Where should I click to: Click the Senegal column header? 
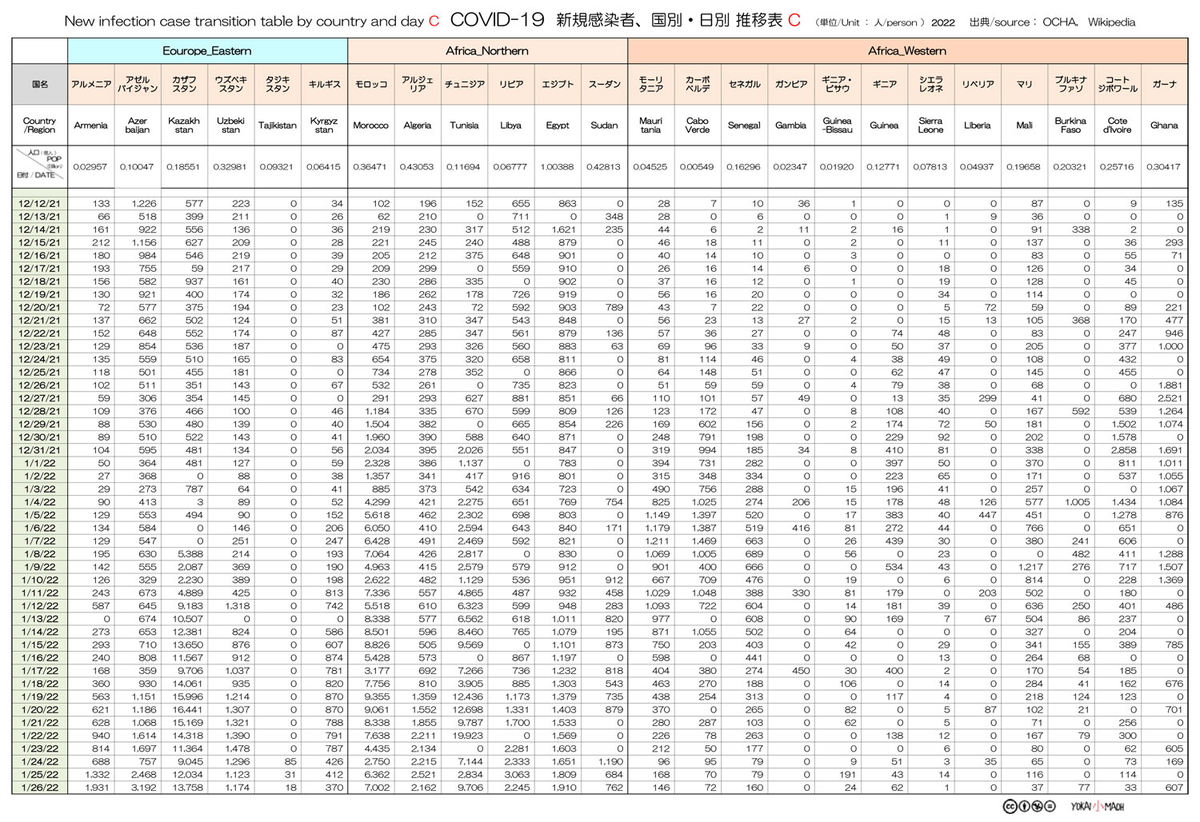(743, 125)
